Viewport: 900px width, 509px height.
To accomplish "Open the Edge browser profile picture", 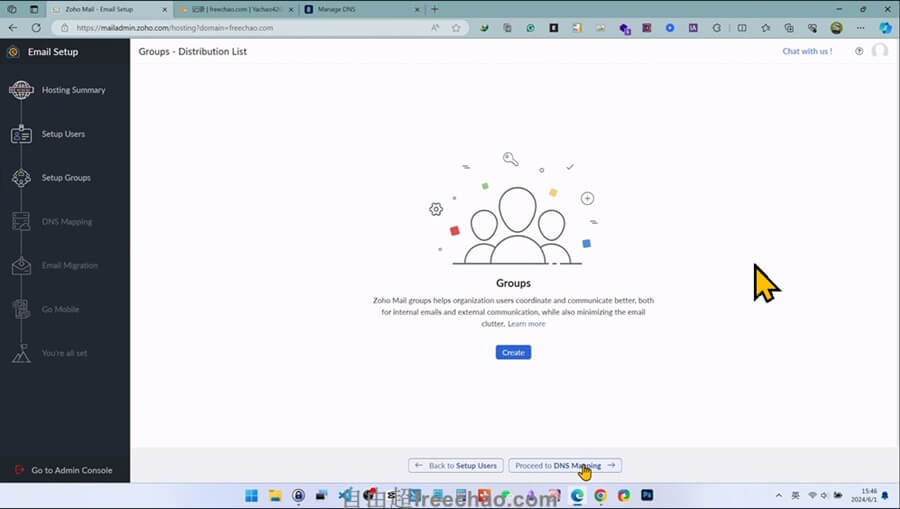I will (836, 28).
